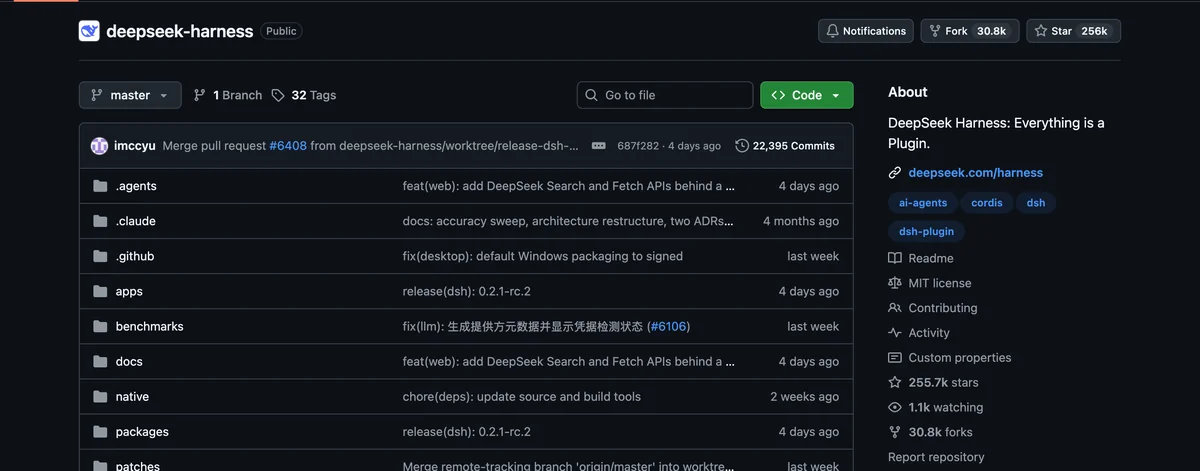Click the Notifications bell button
The image size is (1200, 471).
866,31
